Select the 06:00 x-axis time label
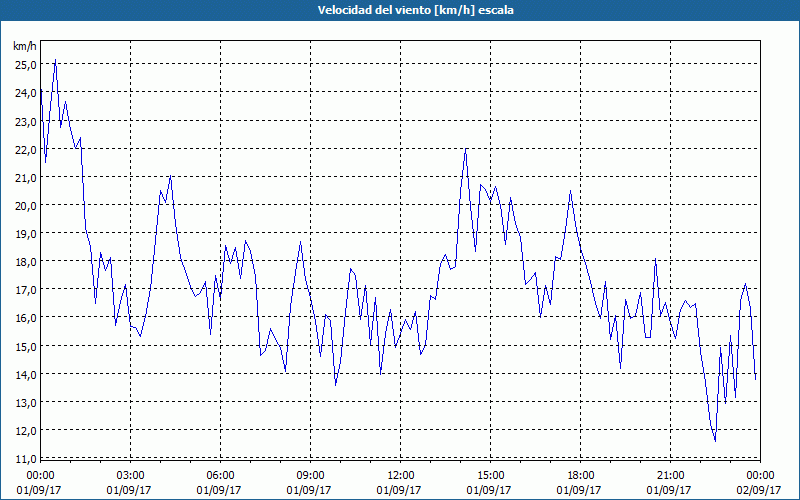This screenshot has height=500, width=800. coord(220,475)
